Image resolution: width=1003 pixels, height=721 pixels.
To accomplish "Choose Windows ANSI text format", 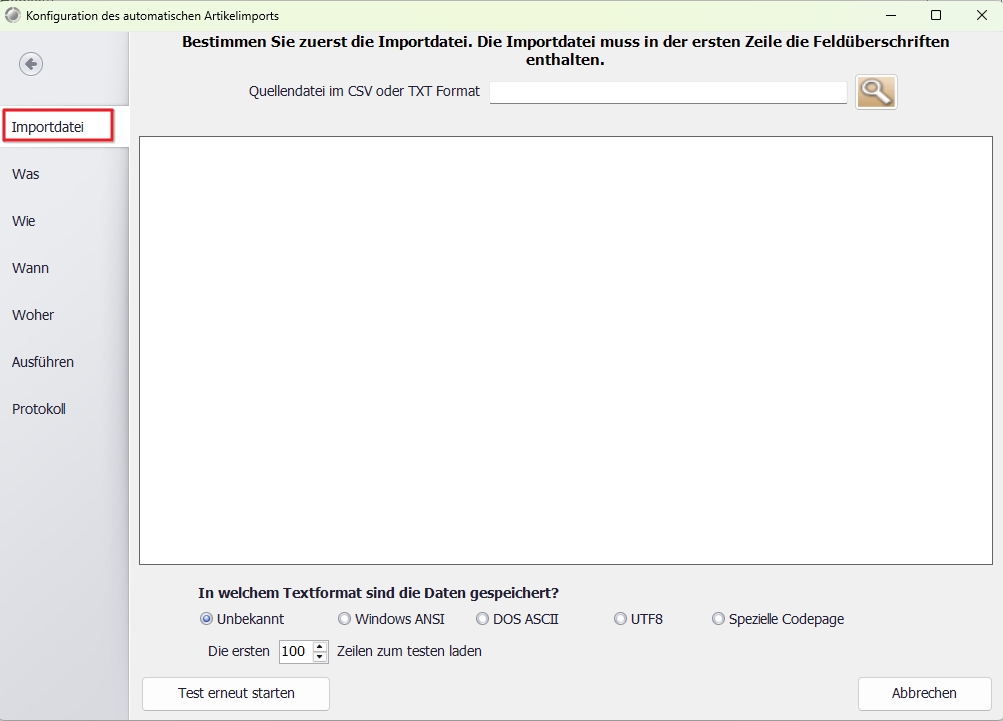I will click(391, 619).
